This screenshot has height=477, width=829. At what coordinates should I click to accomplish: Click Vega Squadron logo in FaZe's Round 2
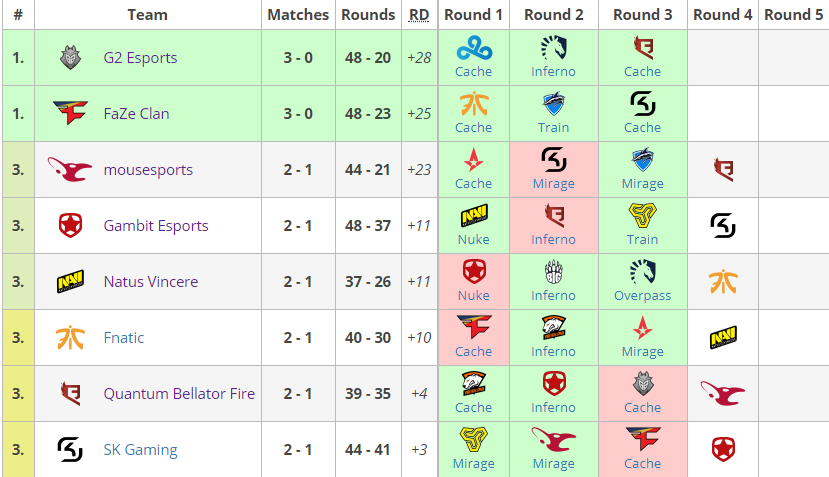pos(554,104)
